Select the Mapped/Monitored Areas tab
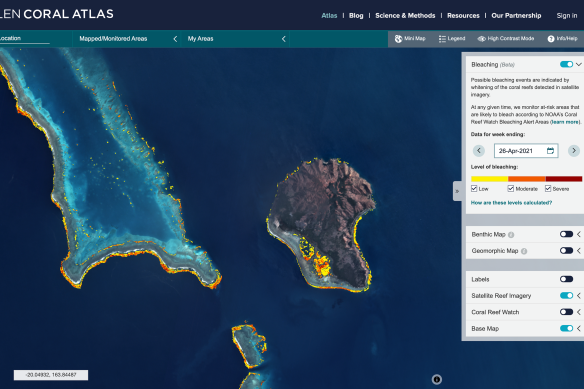 113,39
